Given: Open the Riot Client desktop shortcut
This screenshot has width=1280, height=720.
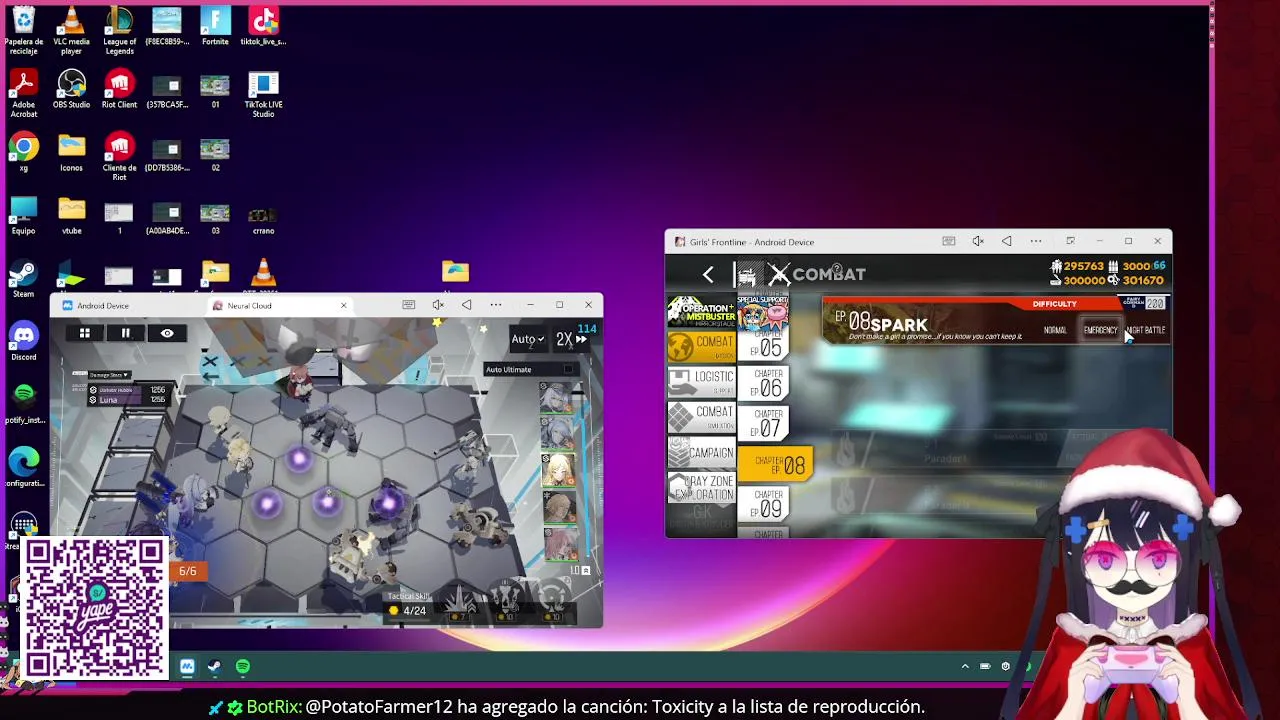Looking at the screenshot, I should (x=119, y=89).
